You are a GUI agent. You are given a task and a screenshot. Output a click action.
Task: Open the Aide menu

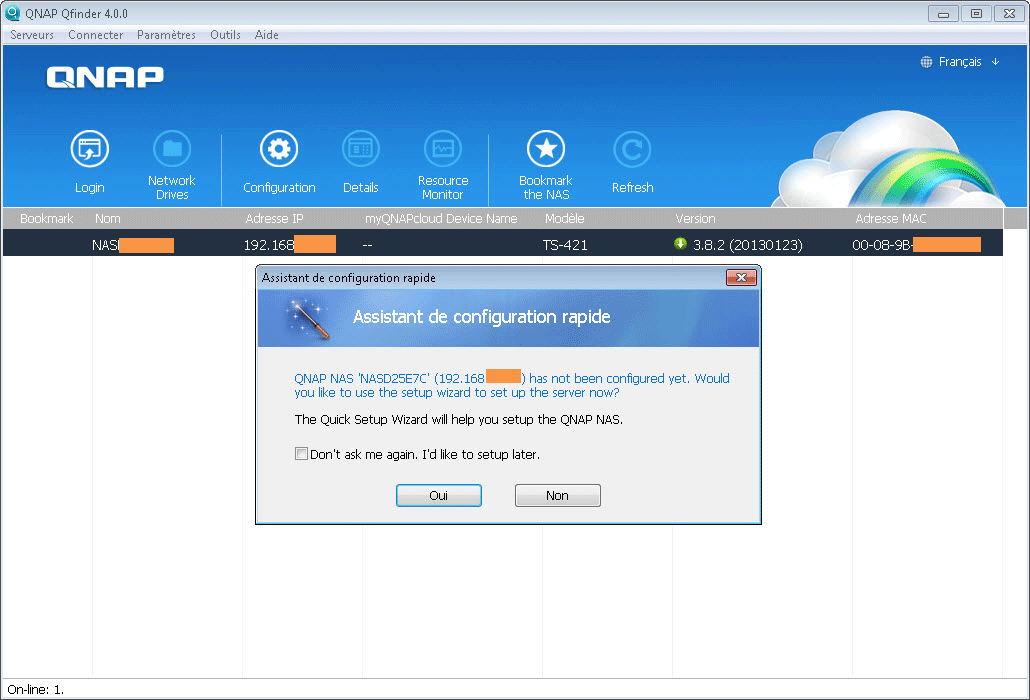click(267, 35)
